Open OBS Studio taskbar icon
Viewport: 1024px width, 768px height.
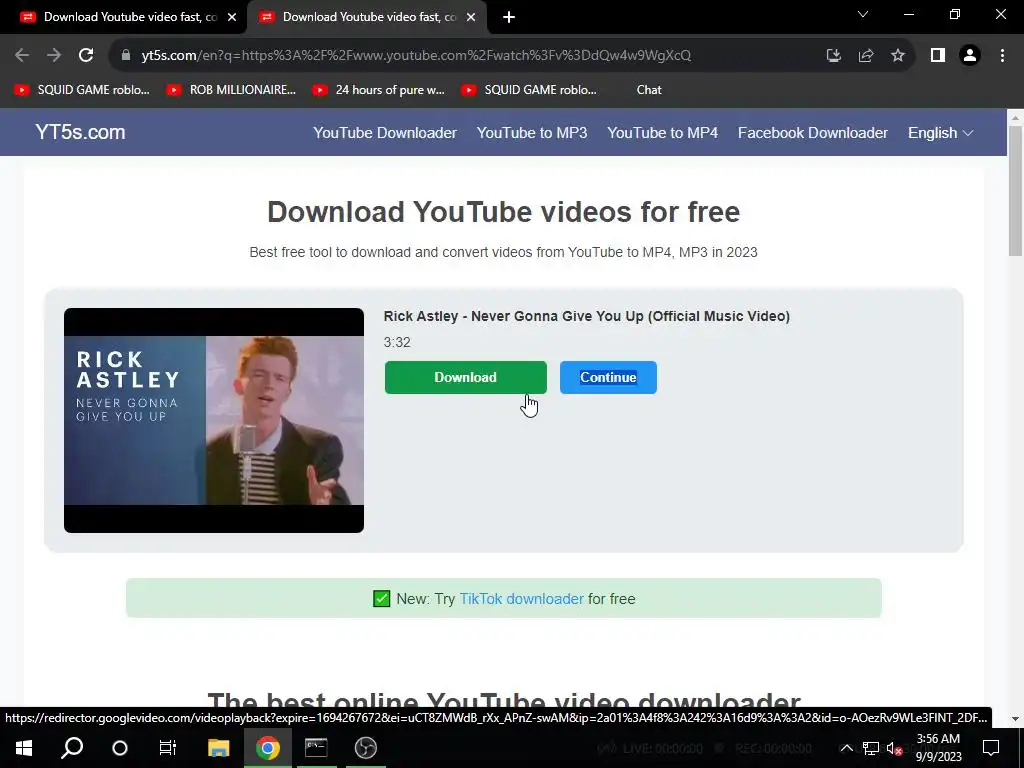tap(365, 748)
